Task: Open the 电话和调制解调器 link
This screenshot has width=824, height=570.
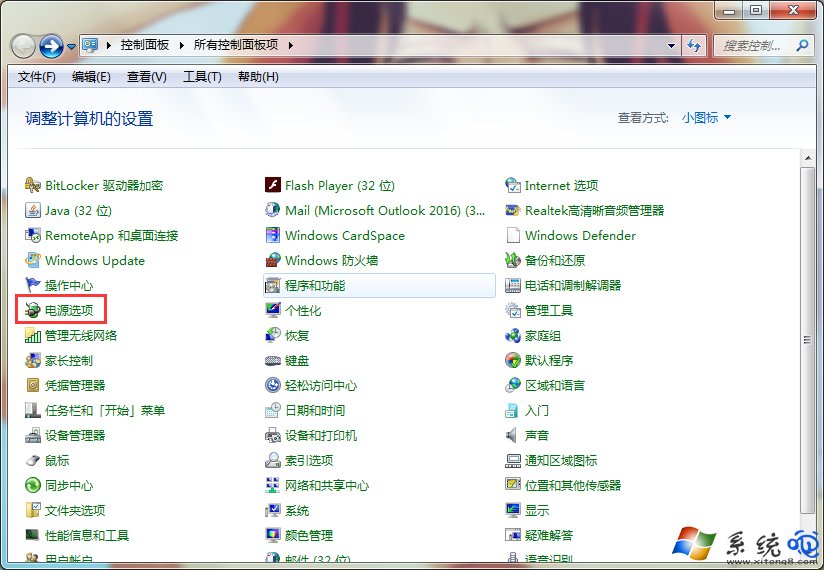Action: click(573, 285)
